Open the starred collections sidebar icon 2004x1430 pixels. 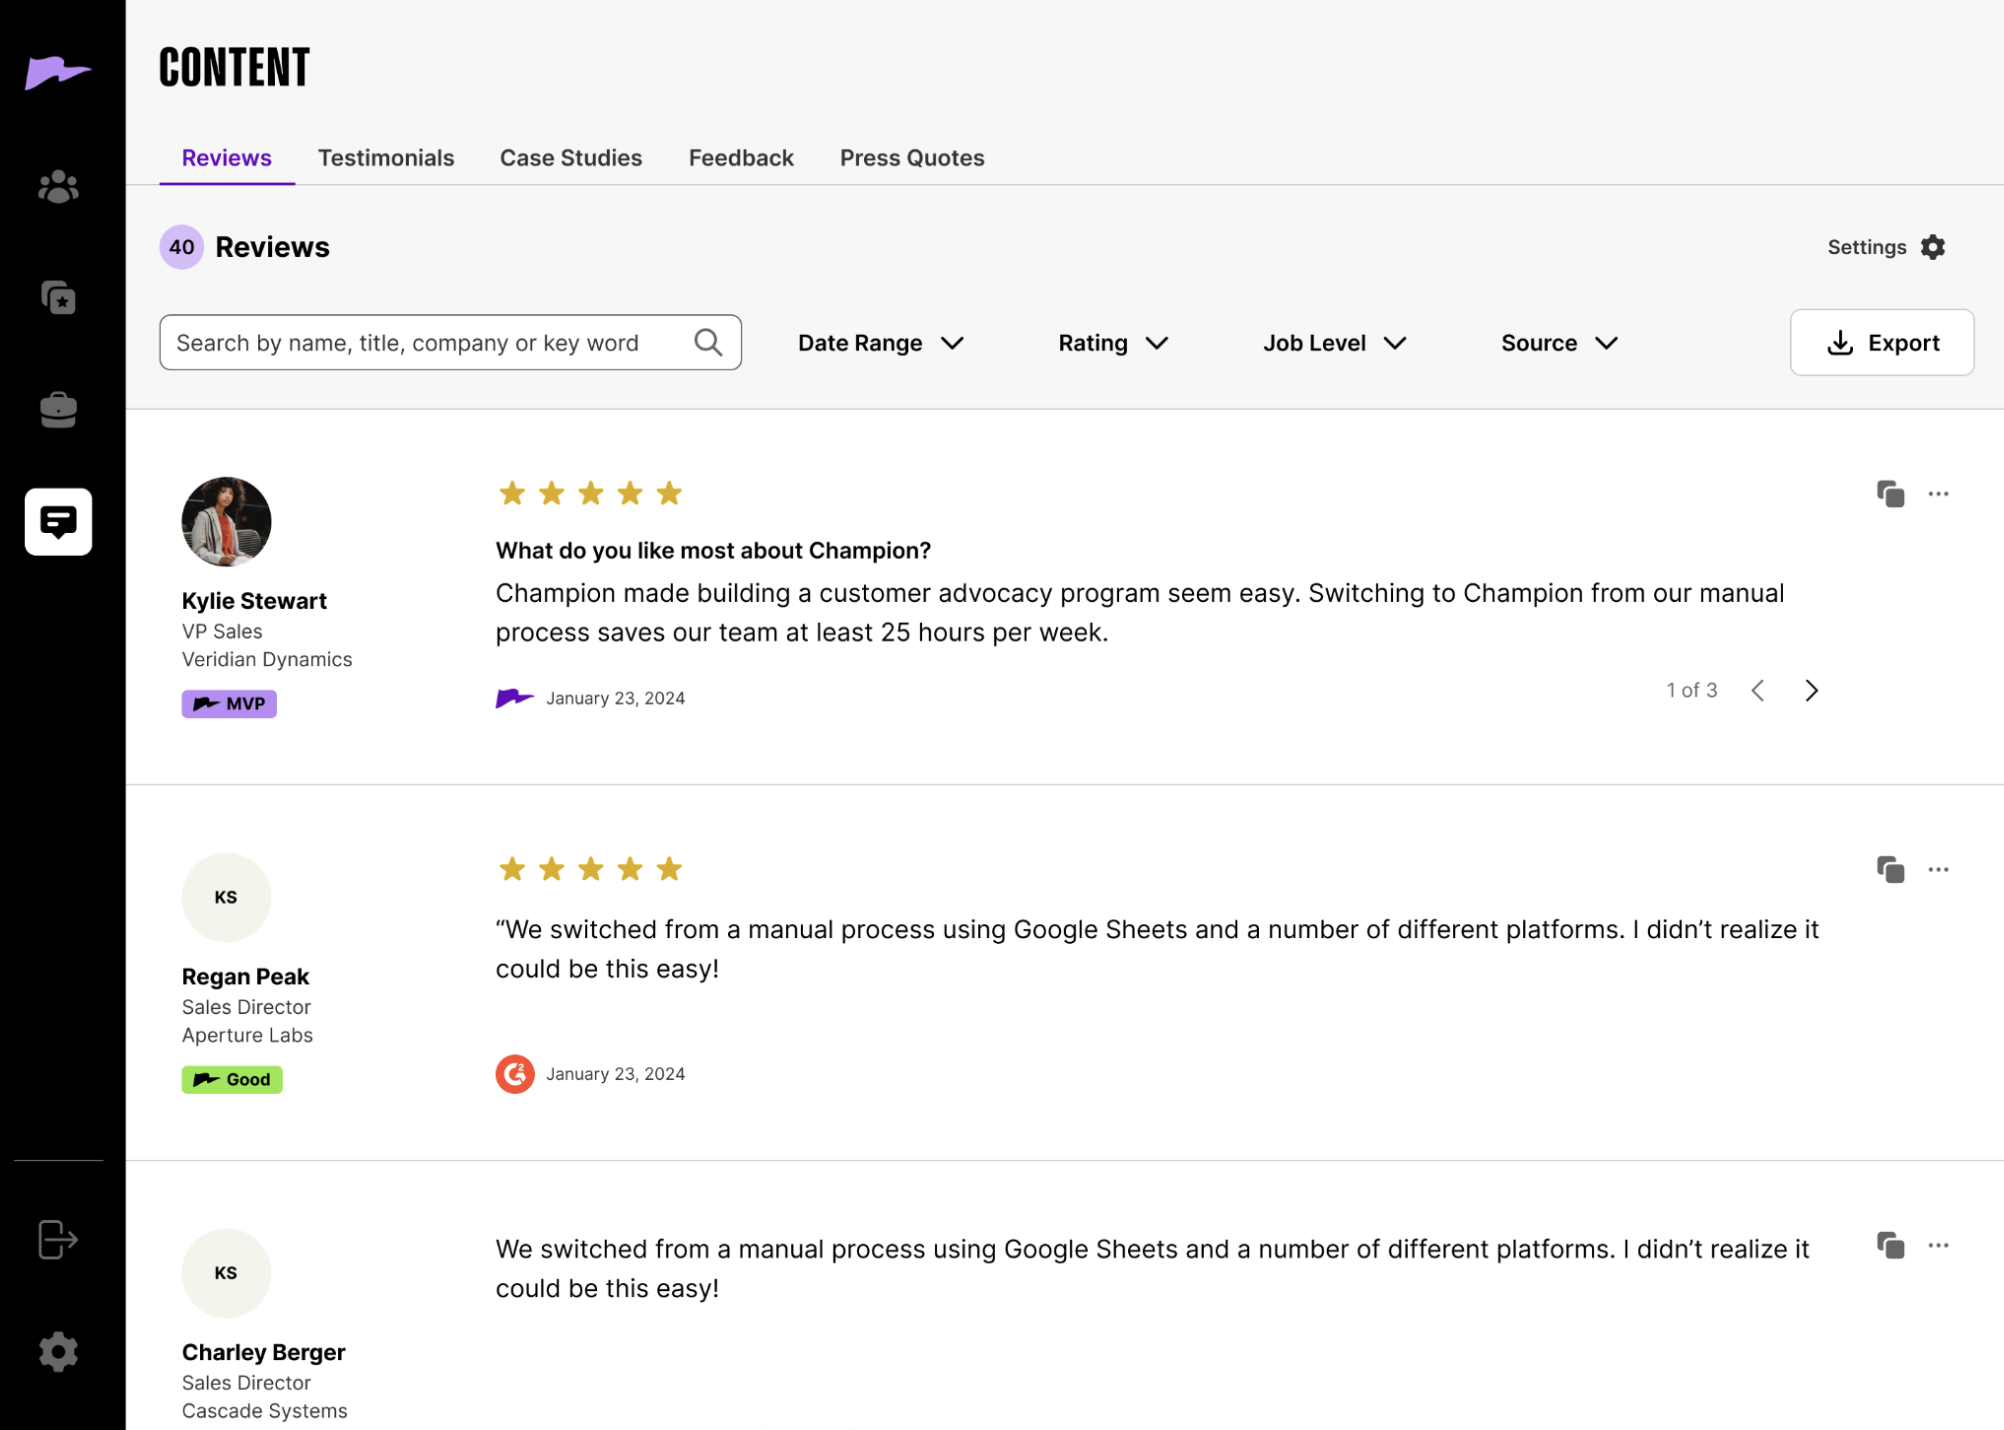point(58,298)
